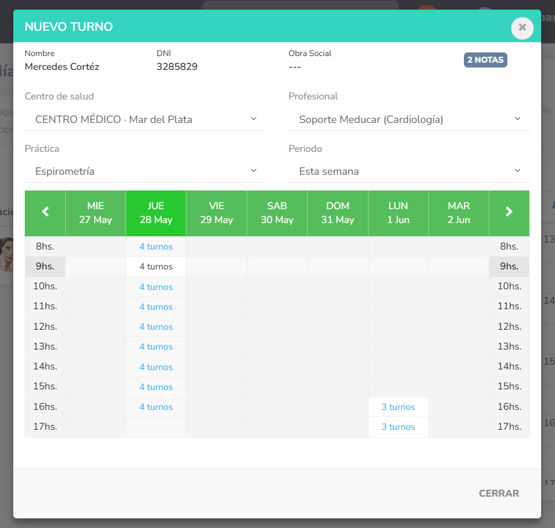The height and width of the screenshot is (528, 555).
Task: Select the MAR 2 Jun day header
Action: [459, 213]
